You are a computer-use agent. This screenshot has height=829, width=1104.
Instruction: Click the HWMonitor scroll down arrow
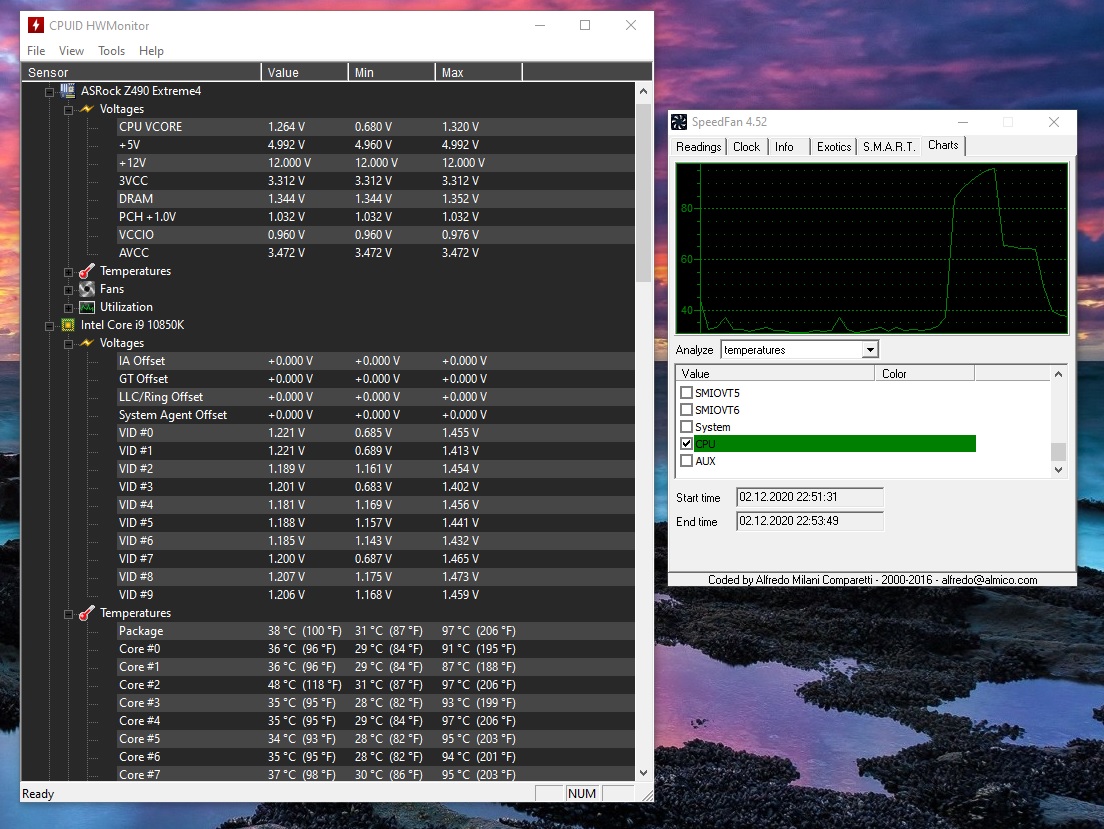coord(644,773)
